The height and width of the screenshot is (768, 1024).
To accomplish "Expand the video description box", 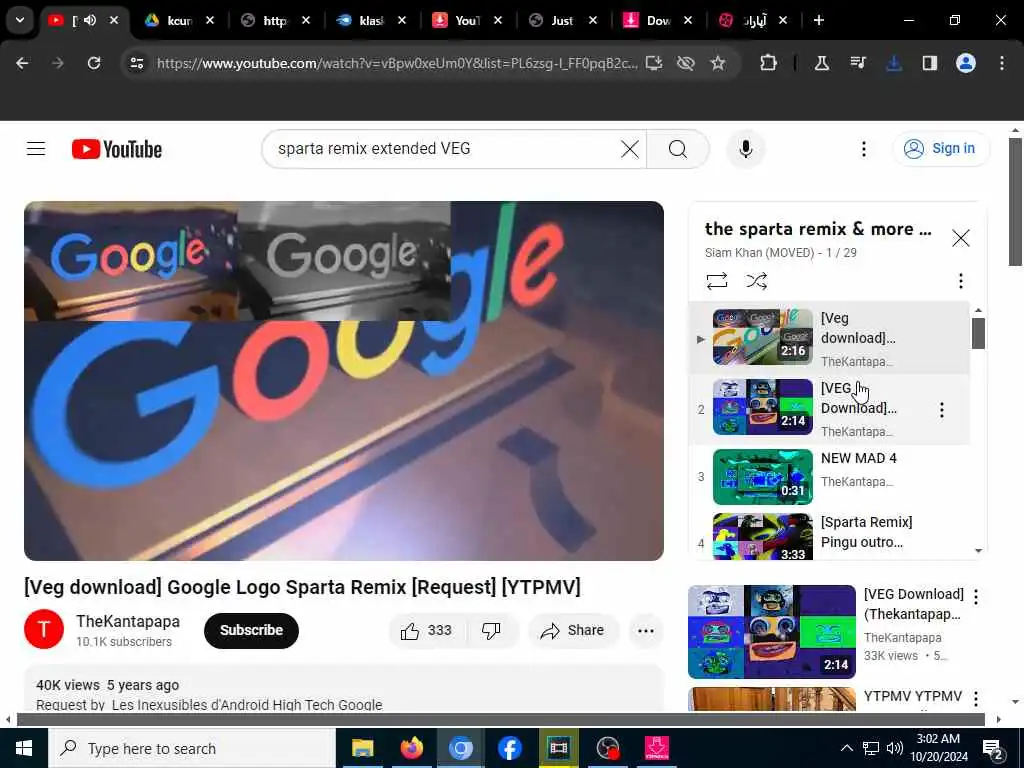I will pyautogui.click(x=344, y=689).
